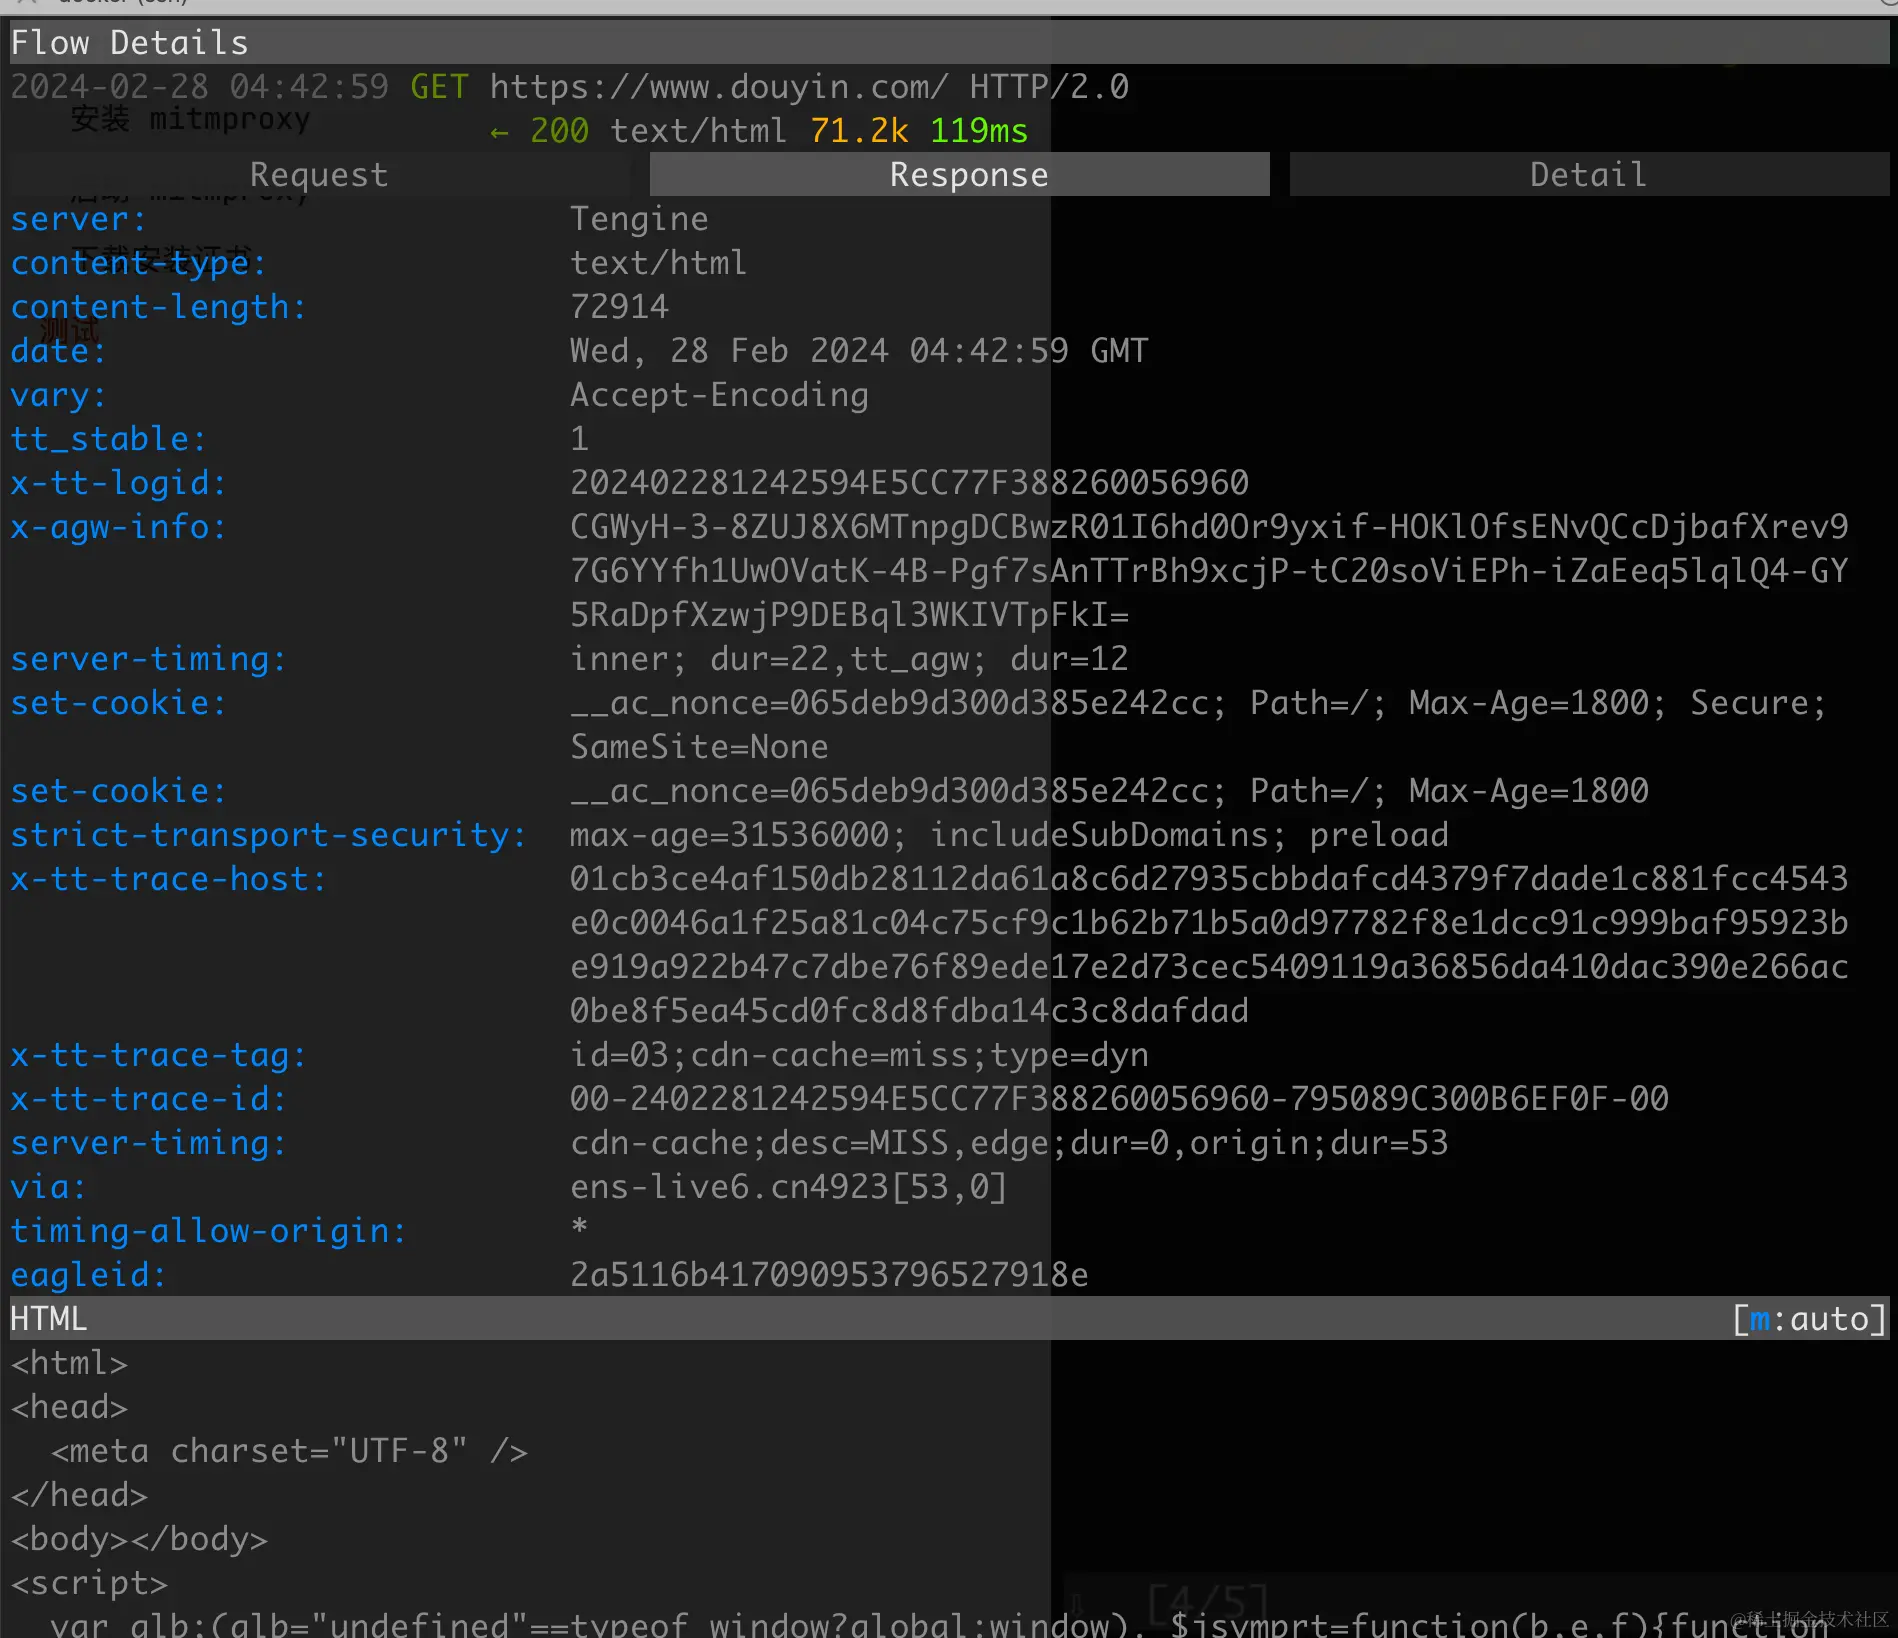Click the via header name

[48, 1187]
